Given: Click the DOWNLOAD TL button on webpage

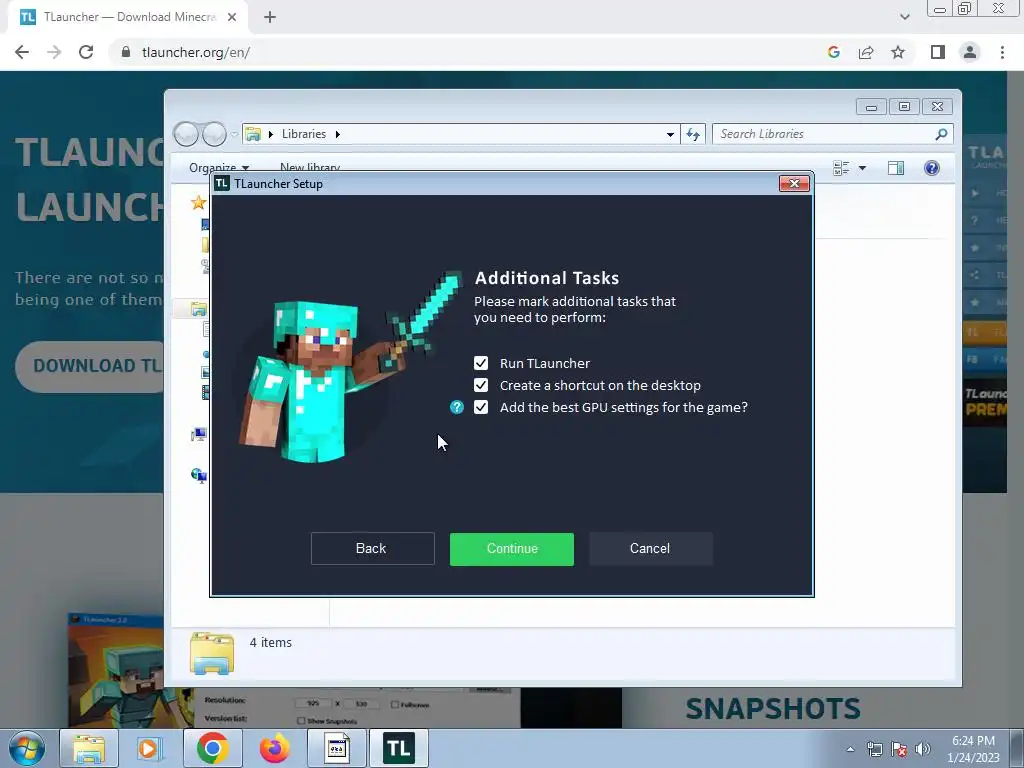Looking at the screenshot, I should [x=90, y=366].
